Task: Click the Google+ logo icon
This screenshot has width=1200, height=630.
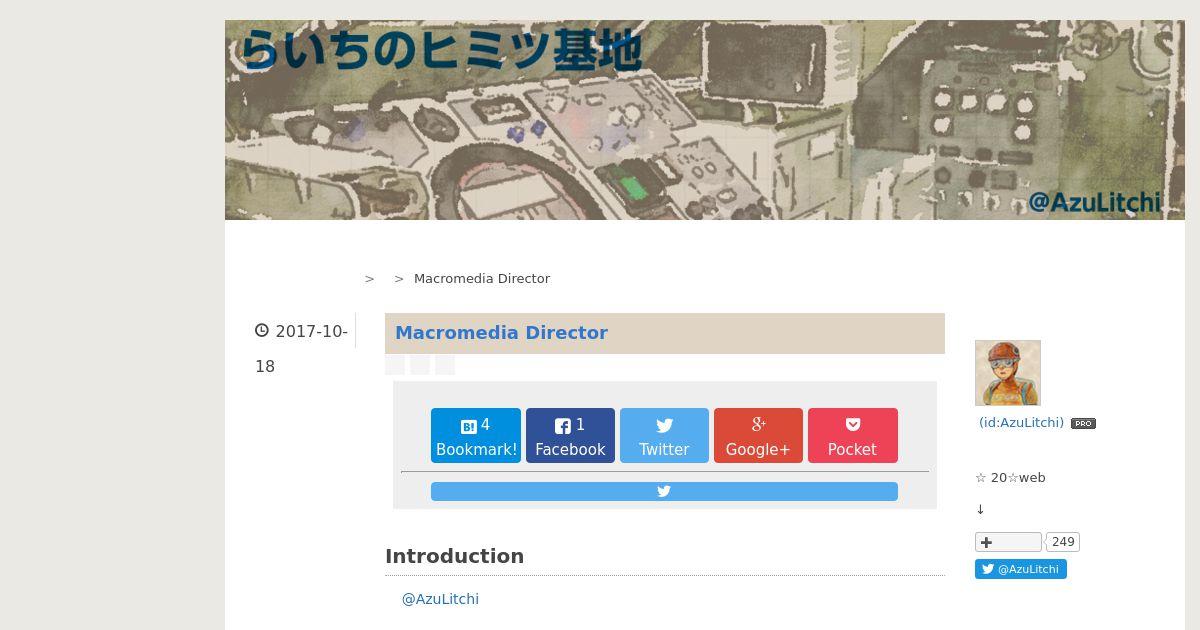Action: tap(759, 424)
